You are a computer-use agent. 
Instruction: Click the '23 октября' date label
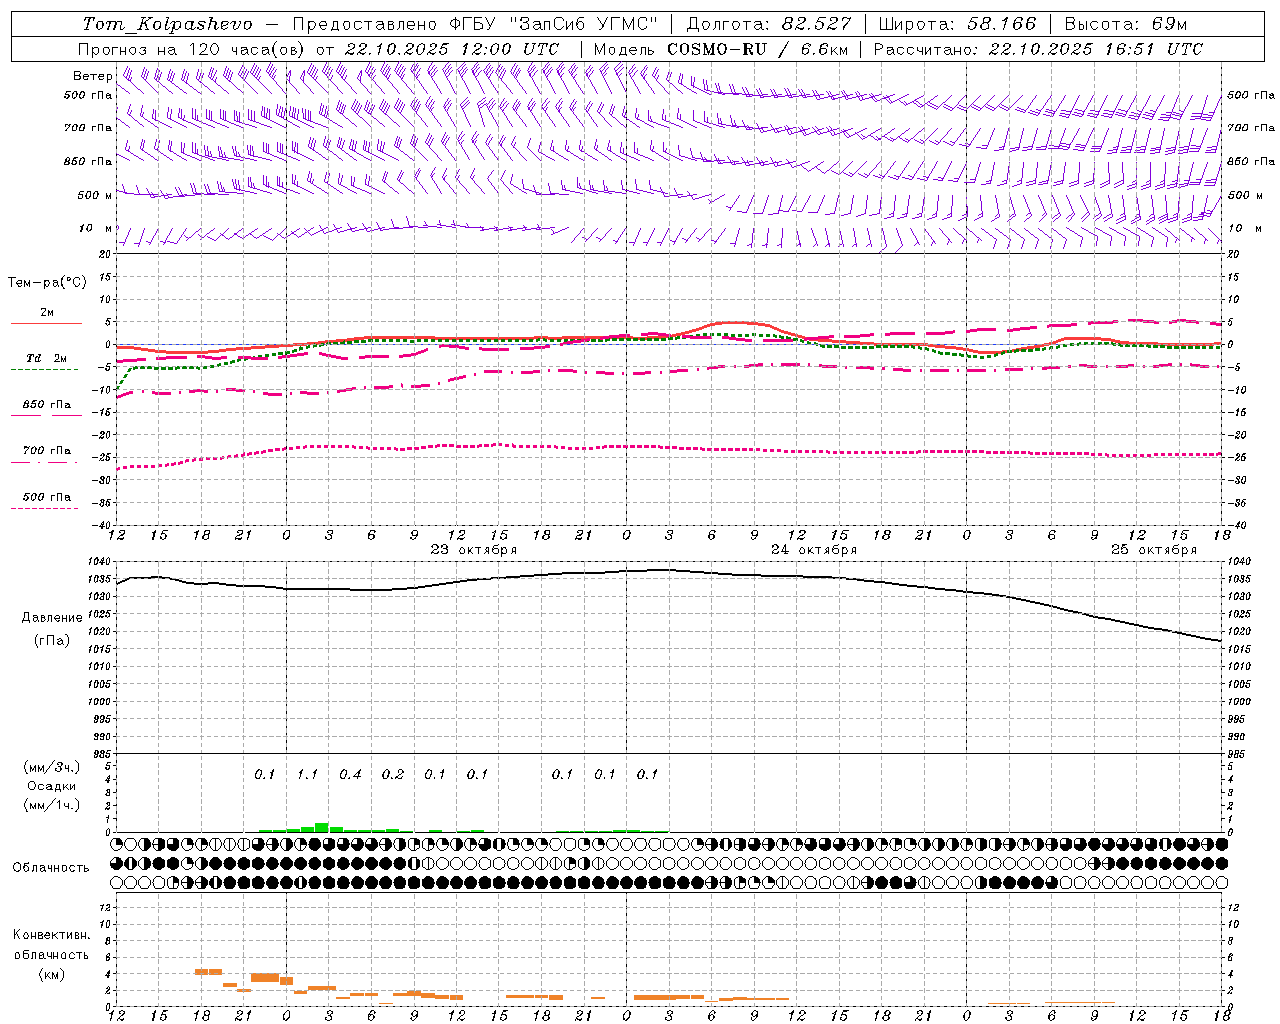(474, 550)
